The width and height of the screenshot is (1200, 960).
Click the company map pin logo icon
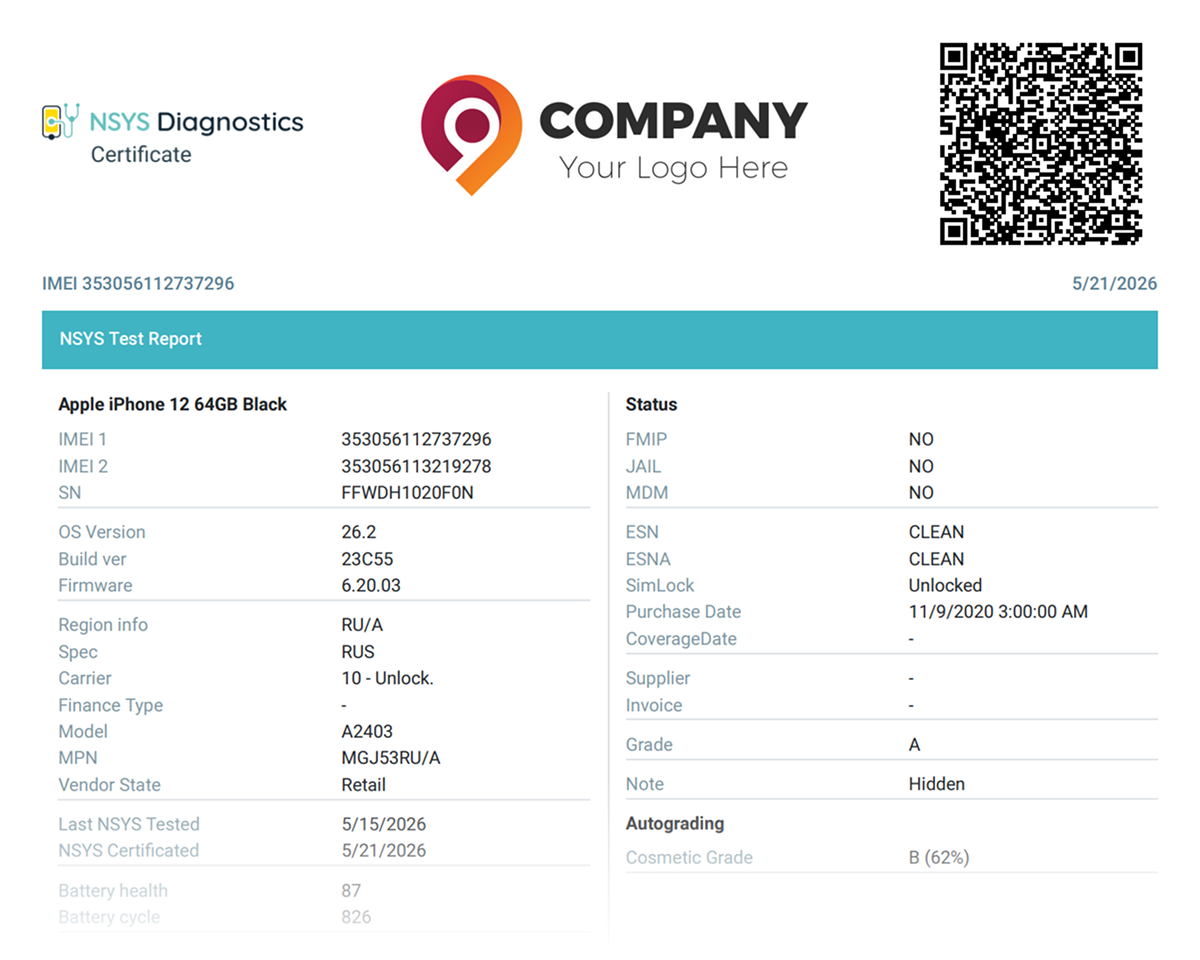click(471, 134)
